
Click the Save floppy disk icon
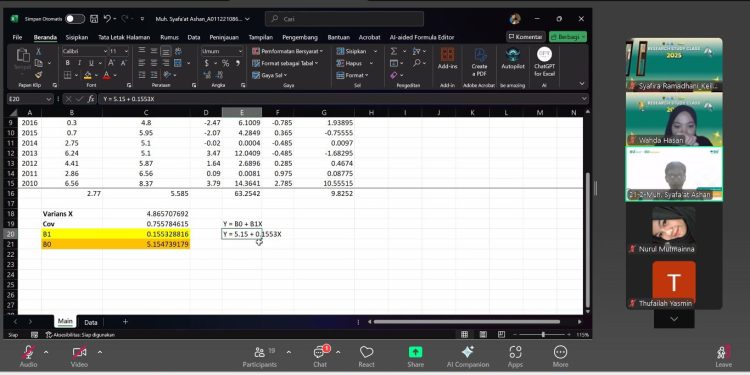click(x=94, y=19)
